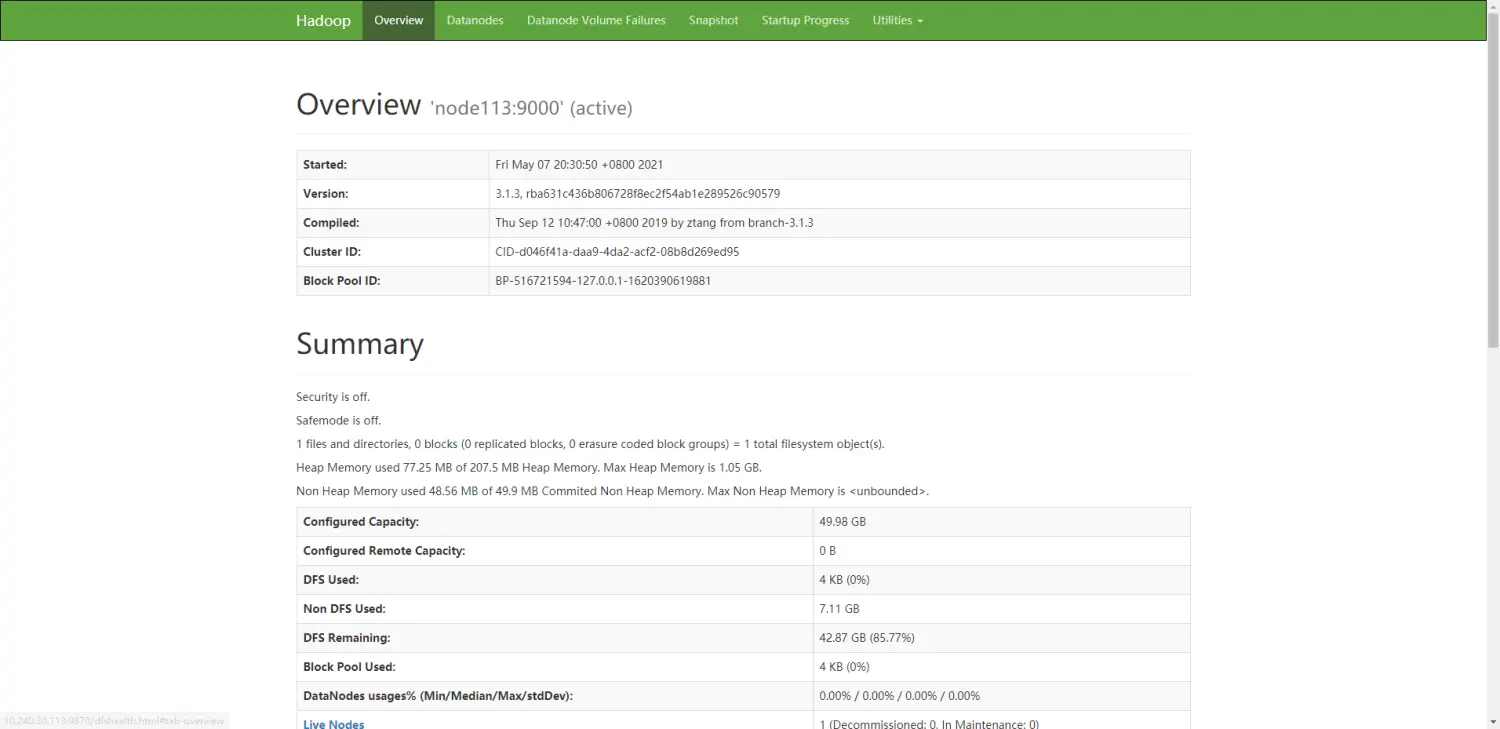Click the Started timestamp value
1500x729 pixels.
579,165
